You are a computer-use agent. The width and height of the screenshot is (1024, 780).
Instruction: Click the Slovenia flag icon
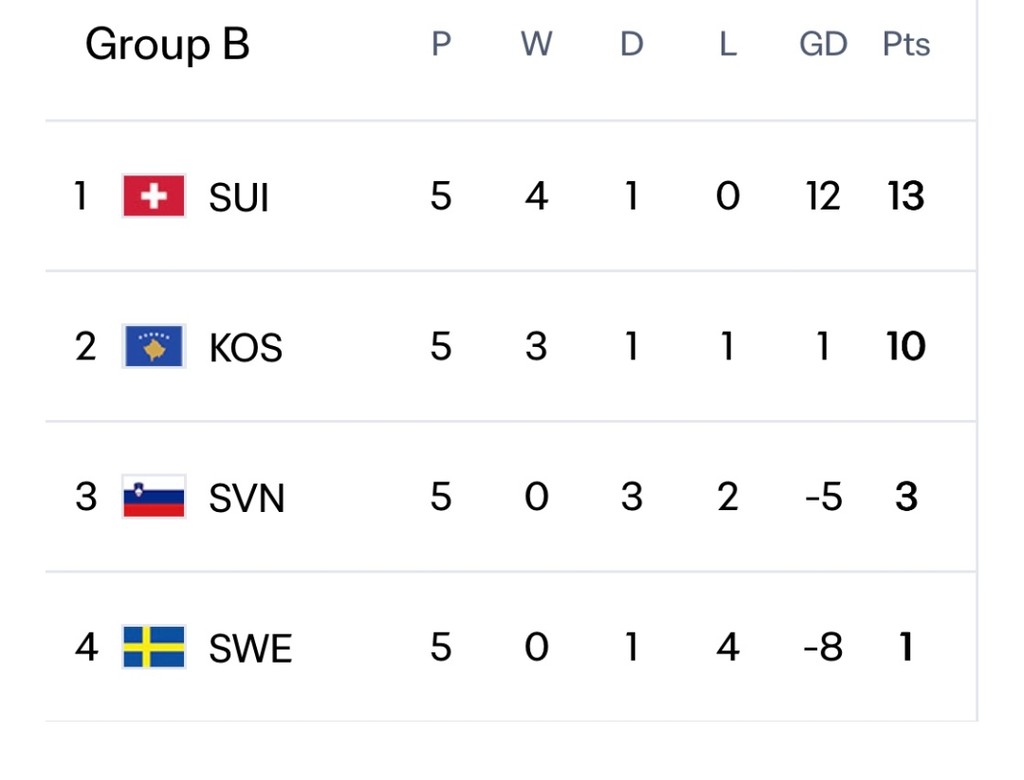[154, 496]
